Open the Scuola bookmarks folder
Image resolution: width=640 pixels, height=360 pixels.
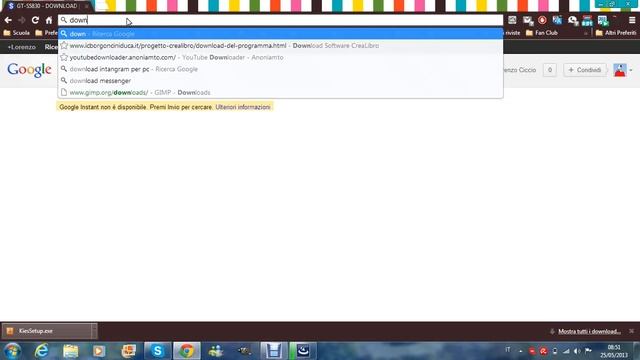pyautogui.click(x=16, y=33)
